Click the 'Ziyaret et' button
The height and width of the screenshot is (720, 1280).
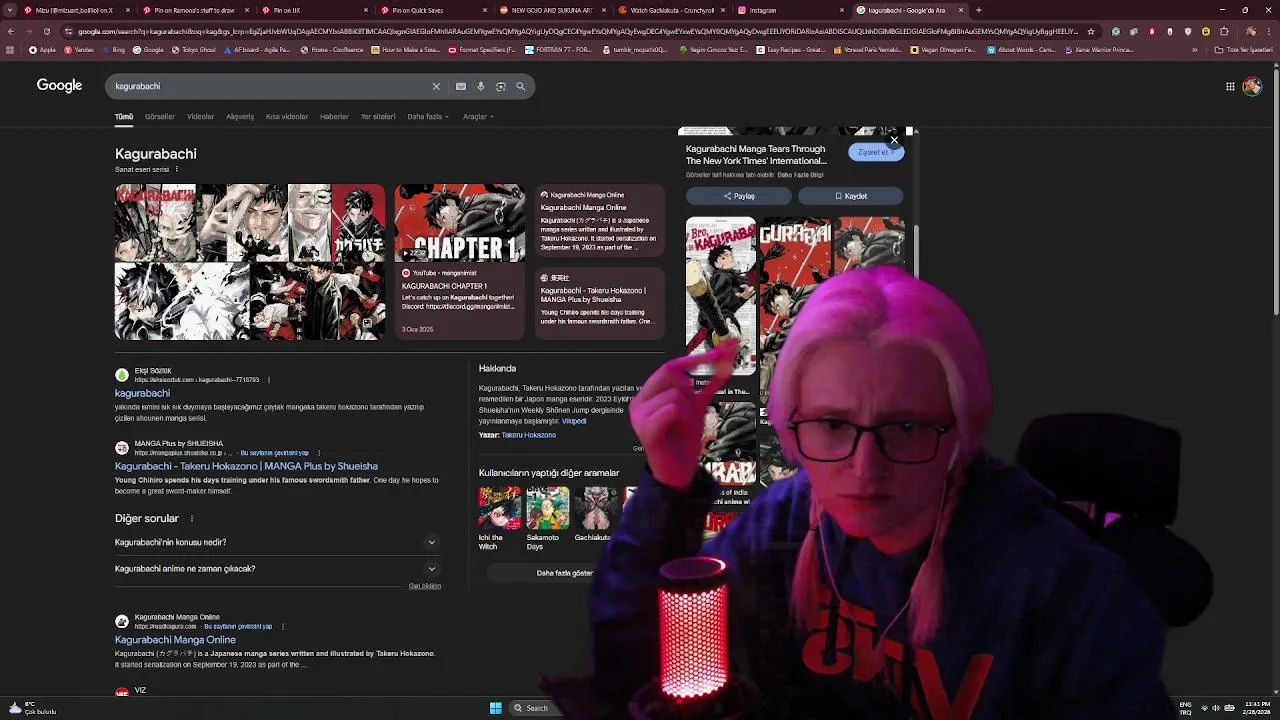point(876,152)
